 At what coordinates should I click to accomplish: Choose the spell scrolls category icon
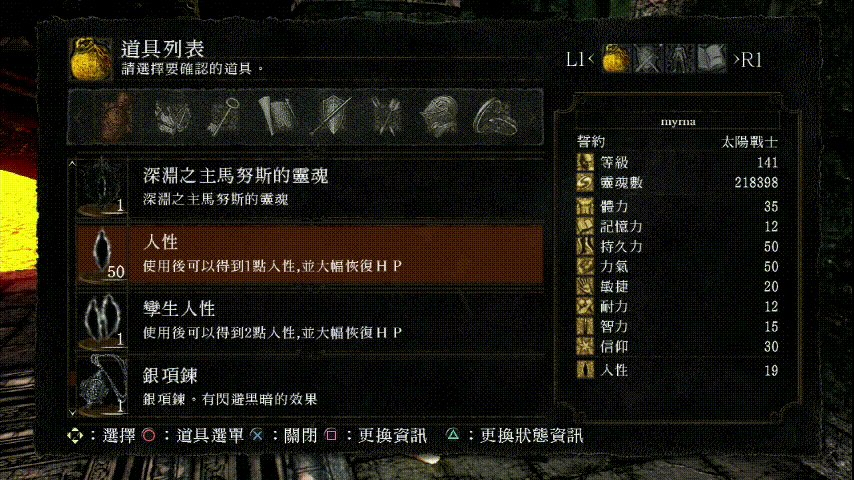point(278,116)
